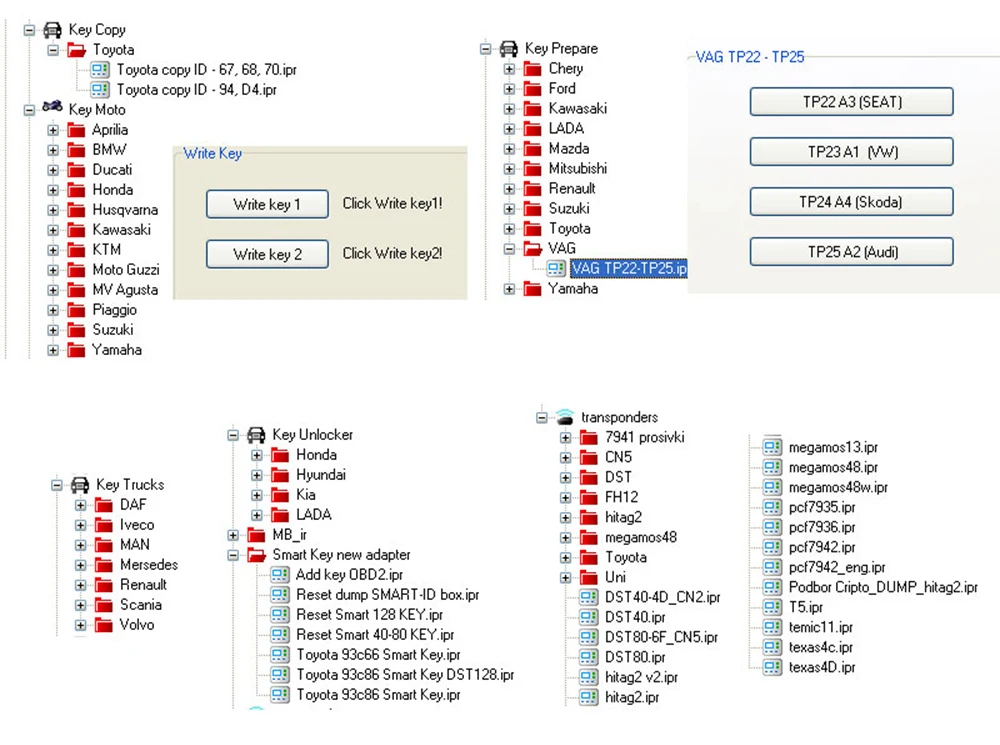Screen dimensions: 1000x745
Task: Select the Hyundai item in Key Unlocker
Action: (x=321, y=475)
